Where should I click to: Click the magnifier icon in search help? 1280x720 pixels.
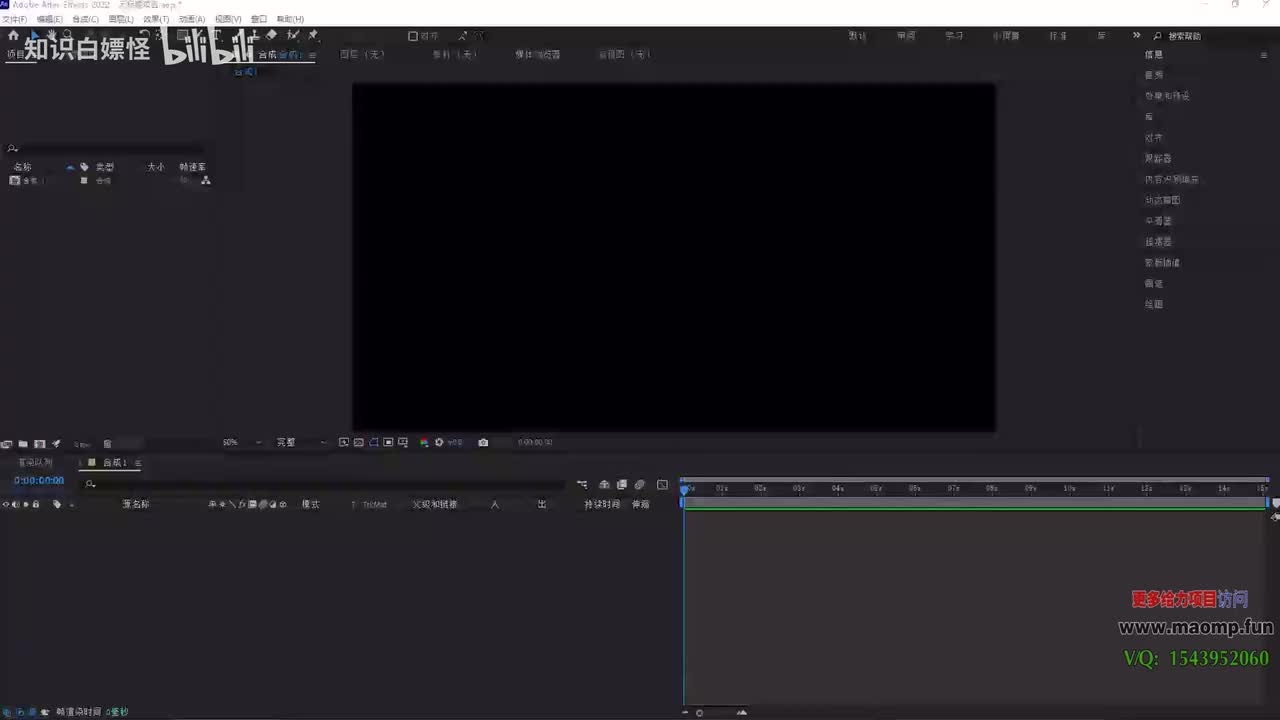(x=1158, y=36)
